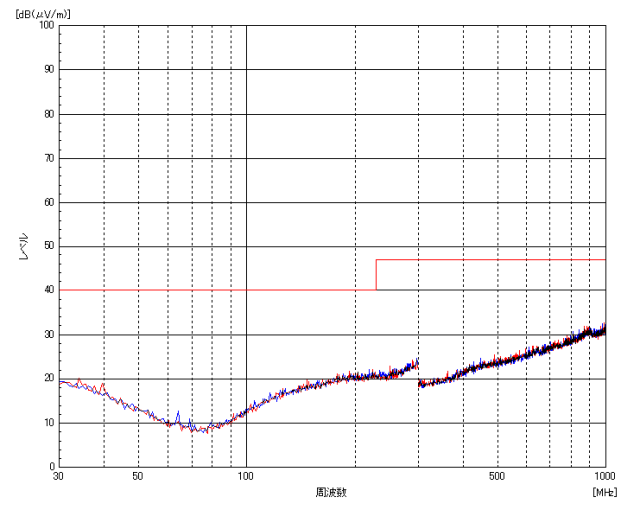Click the 50 tick label on frequency axis
The image size is (640, 510).
click(138, 477)
